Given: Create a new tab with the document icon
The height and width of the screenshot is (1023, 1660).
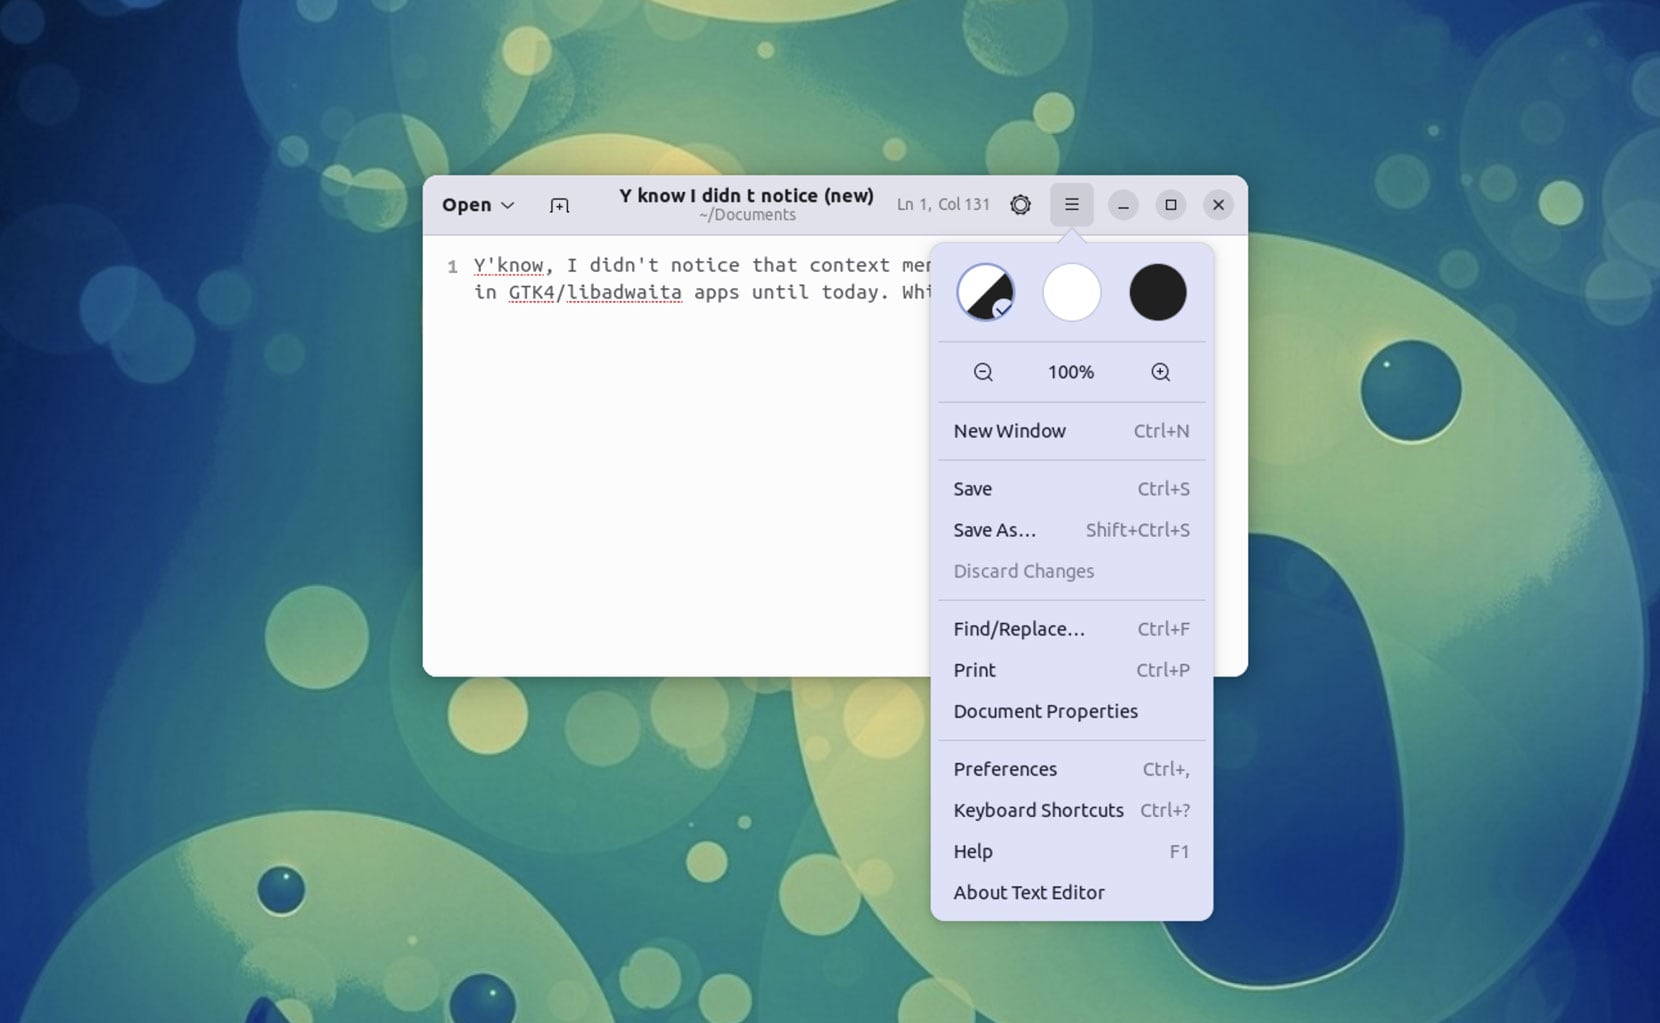Looking at the screenshot, I should click(x=559, y=204).
